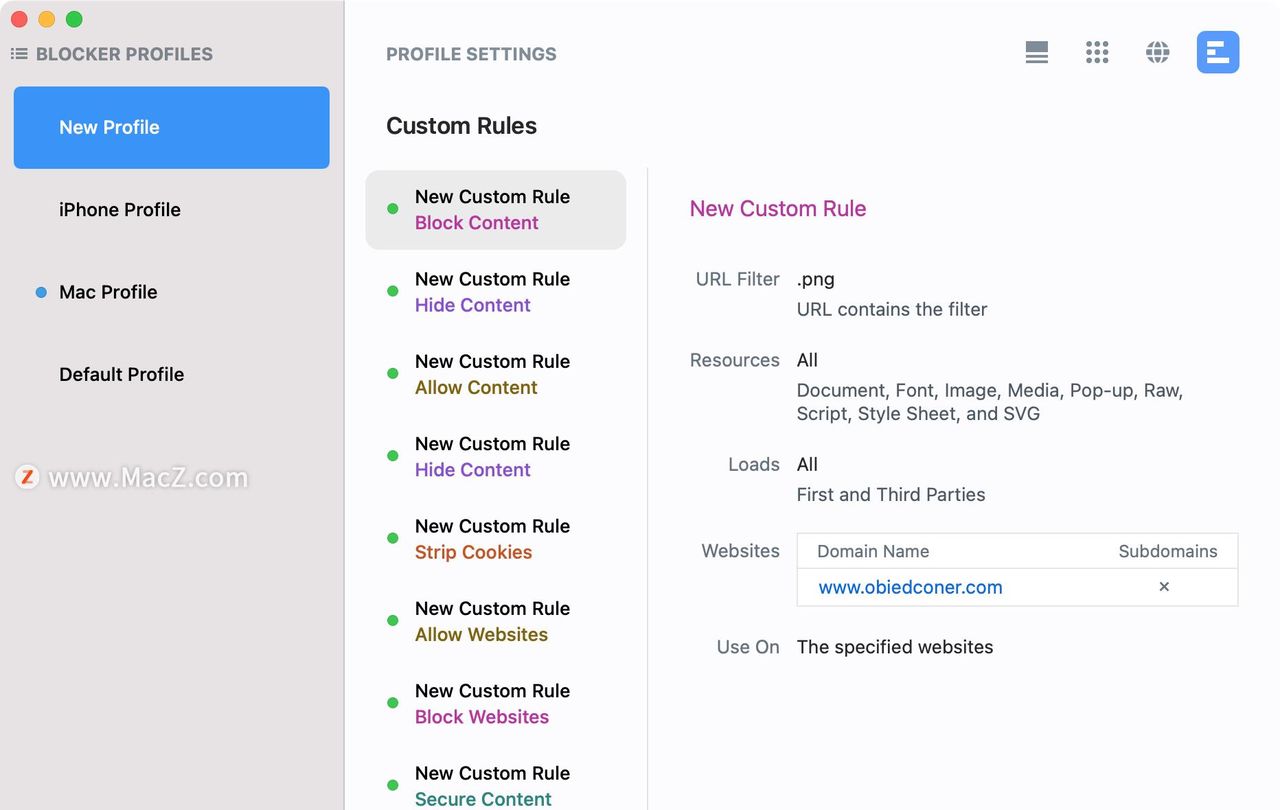This screenshot has height=810, width=1280.
Task: Toggle the green status dot for Block Content
Action: [393, 209]
